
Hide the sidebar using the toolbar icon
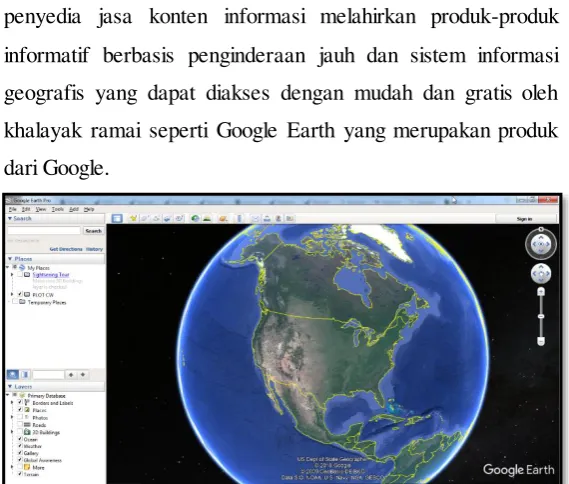(x=117, y=218)
